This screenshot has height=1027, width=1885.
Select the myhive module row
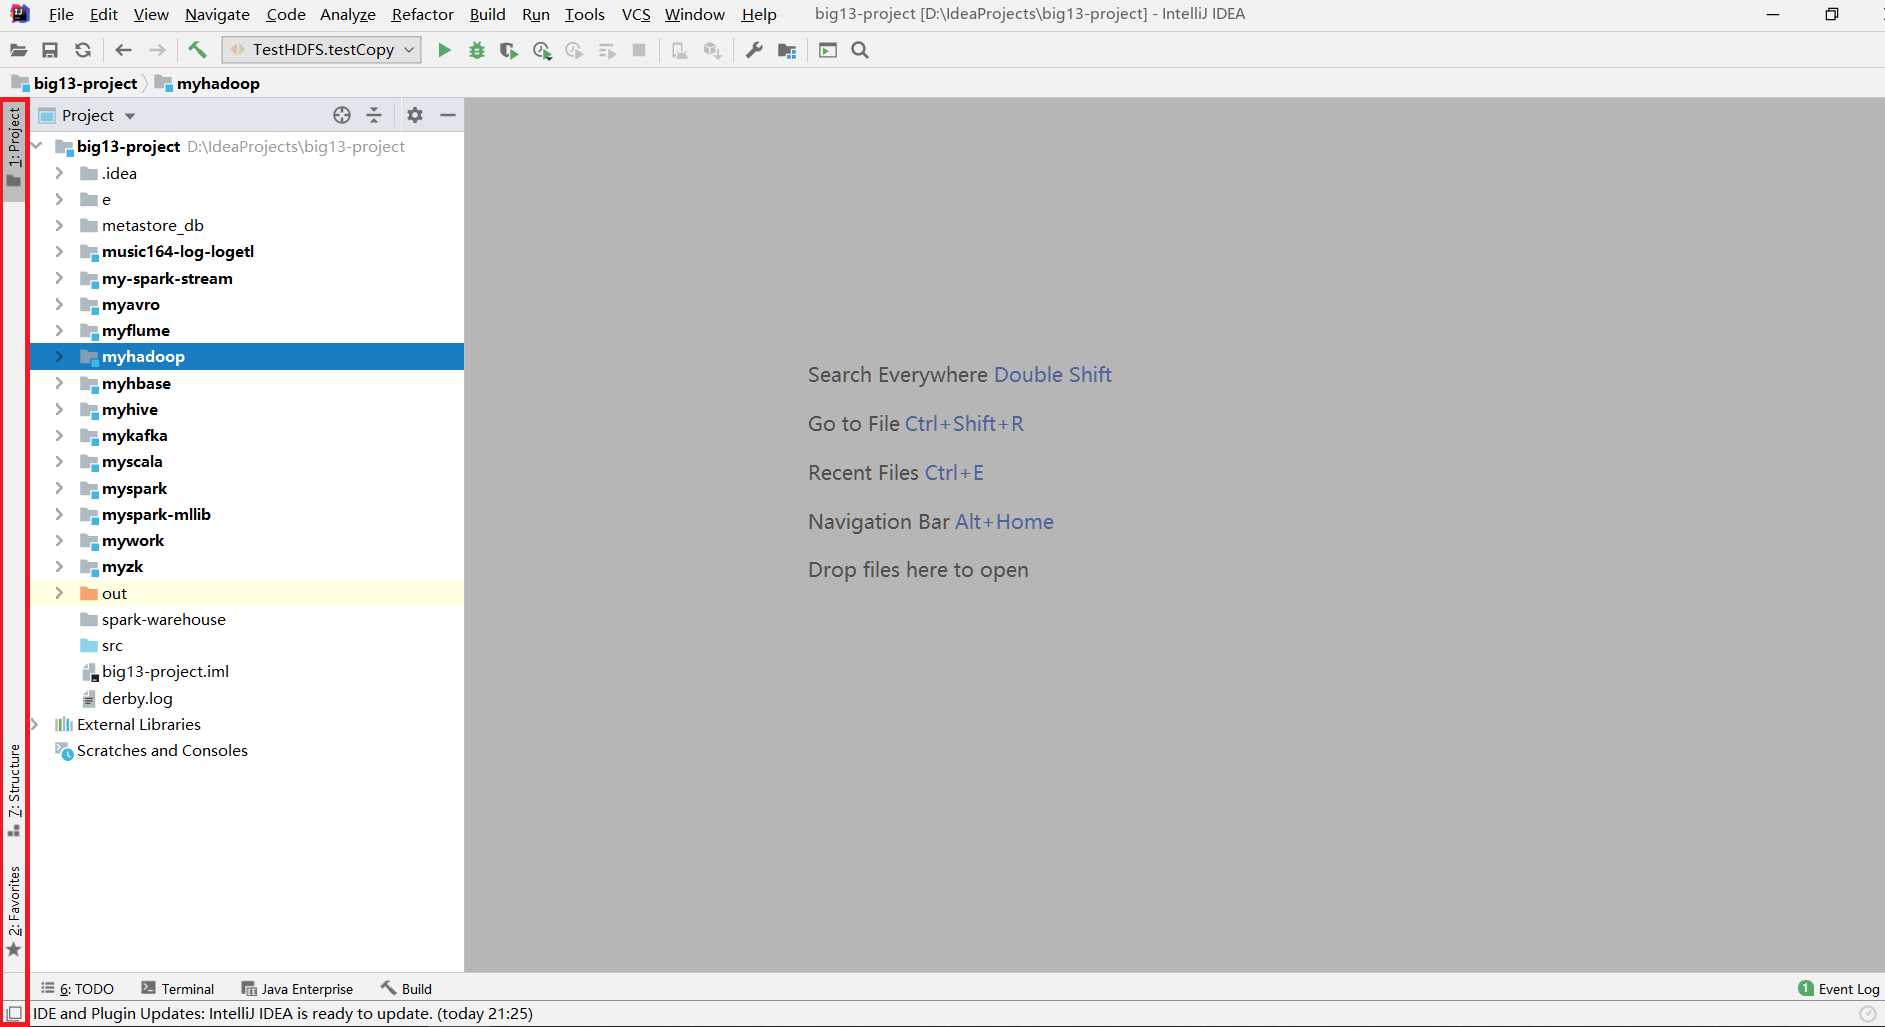pyautogui.click(x=246, y=409)
